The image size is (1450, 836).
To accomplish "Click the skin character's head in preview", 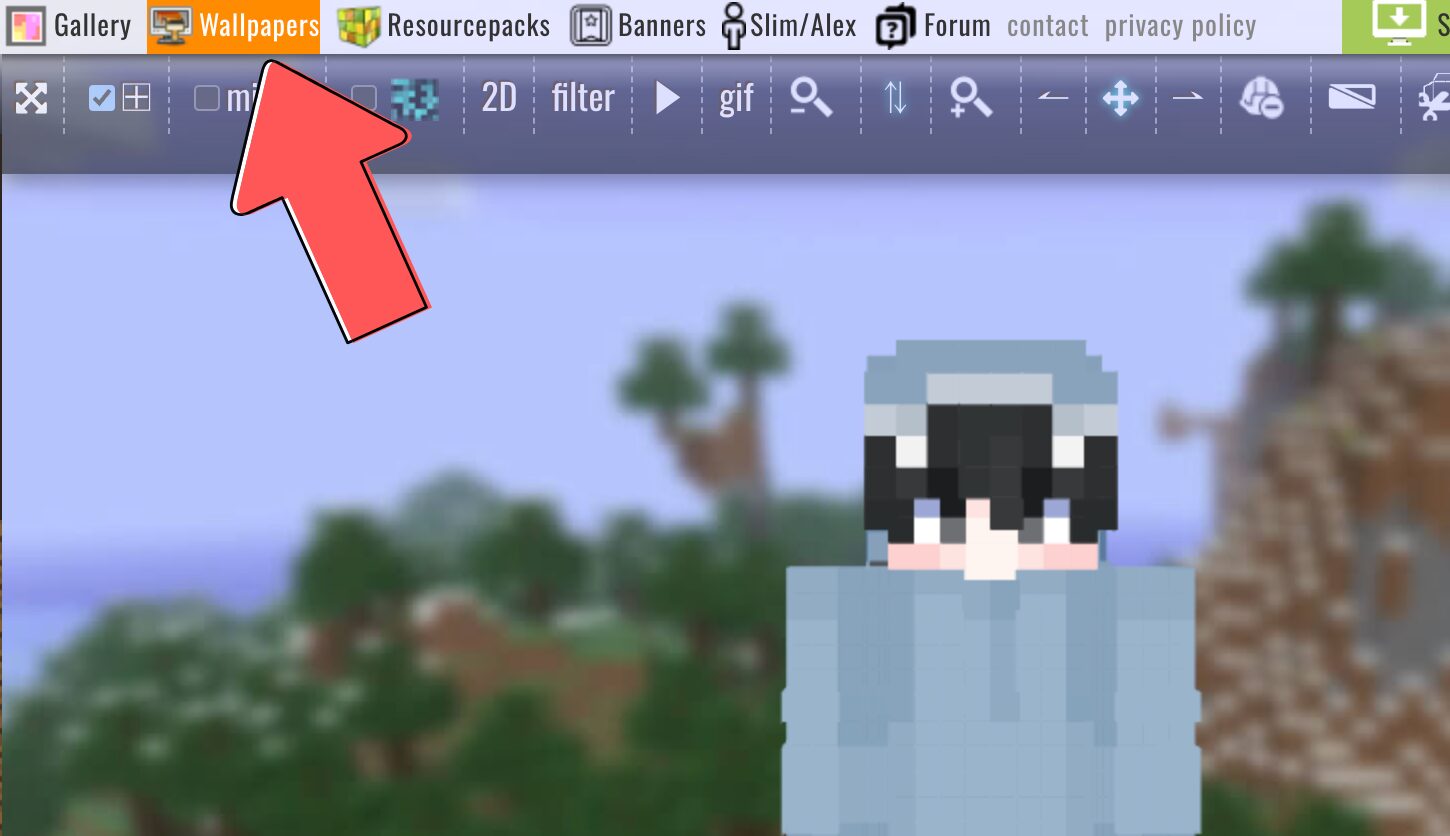I will pos(990,460).
